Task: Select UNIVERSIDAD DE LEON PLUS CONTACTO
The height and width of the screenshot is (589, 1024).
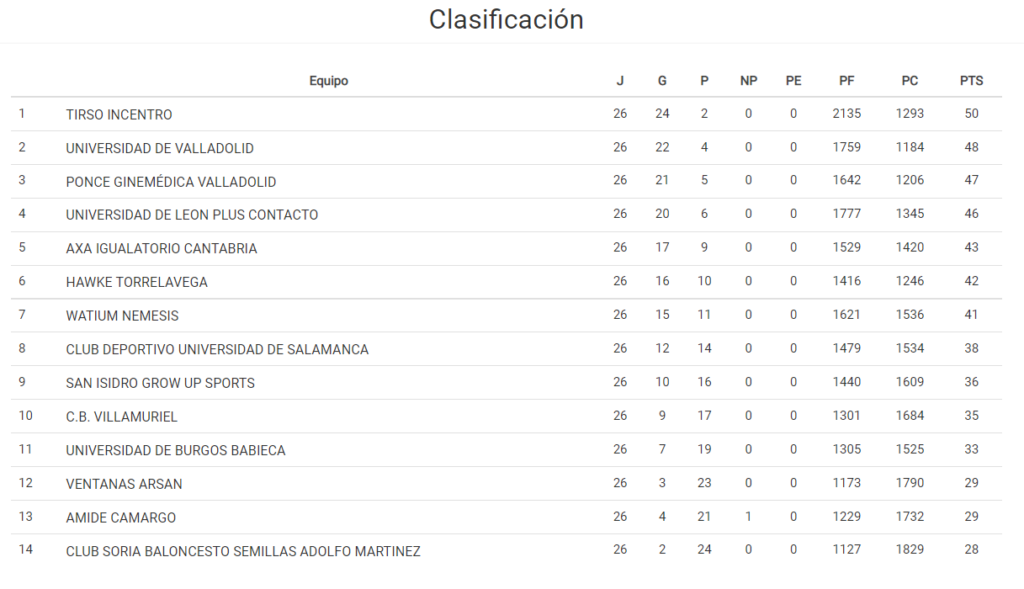Action: [x=192, y=215]
